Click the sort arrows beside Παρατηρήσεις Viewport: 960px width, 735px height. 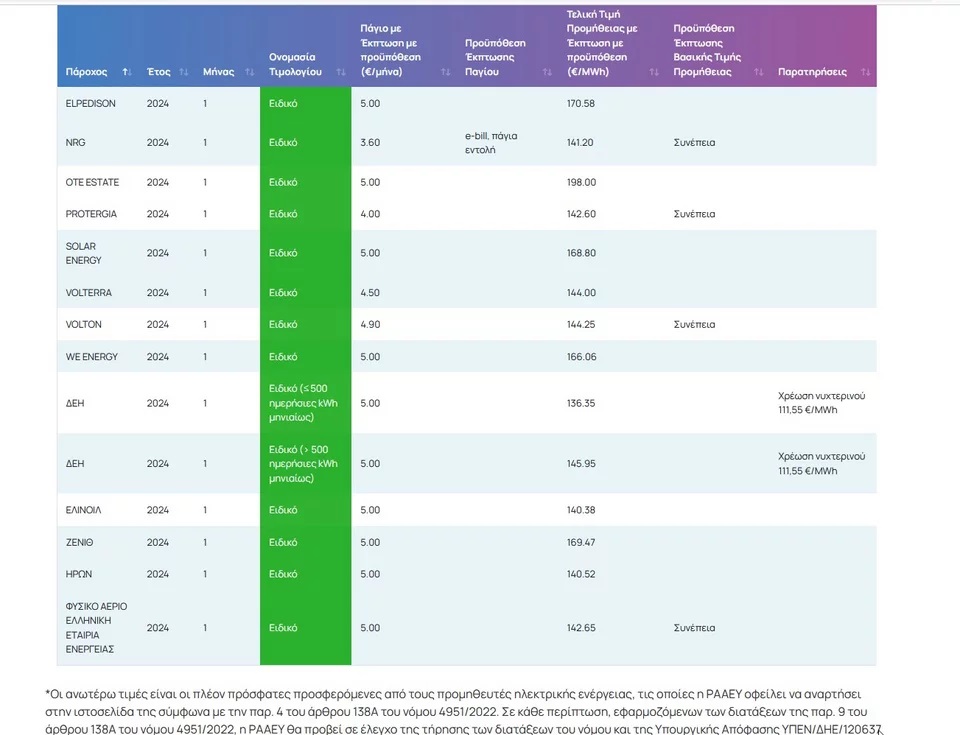(865, 72)
